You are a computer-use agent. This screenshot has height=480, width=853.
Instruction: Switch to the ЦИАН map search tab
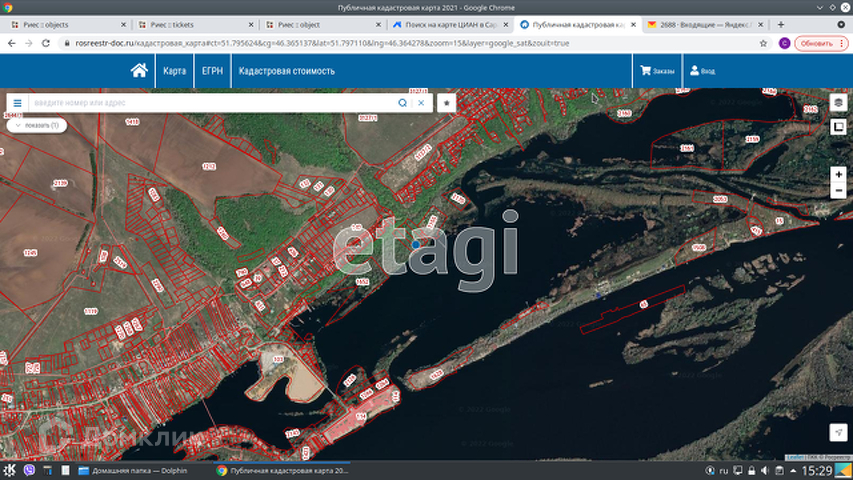click(449, 24)
